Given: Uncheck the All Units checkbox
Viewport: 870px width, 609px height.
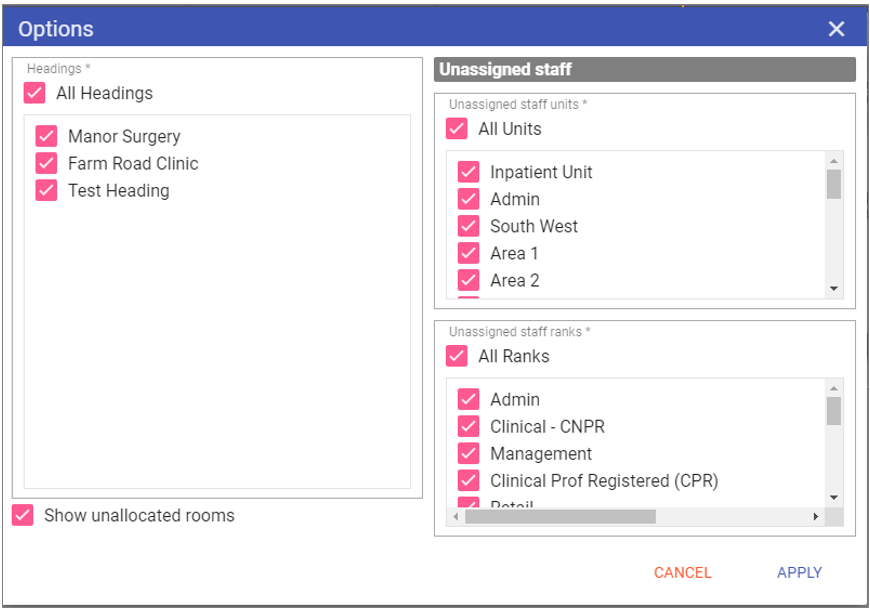Looking at the screenshot, I should pos(457,129).
